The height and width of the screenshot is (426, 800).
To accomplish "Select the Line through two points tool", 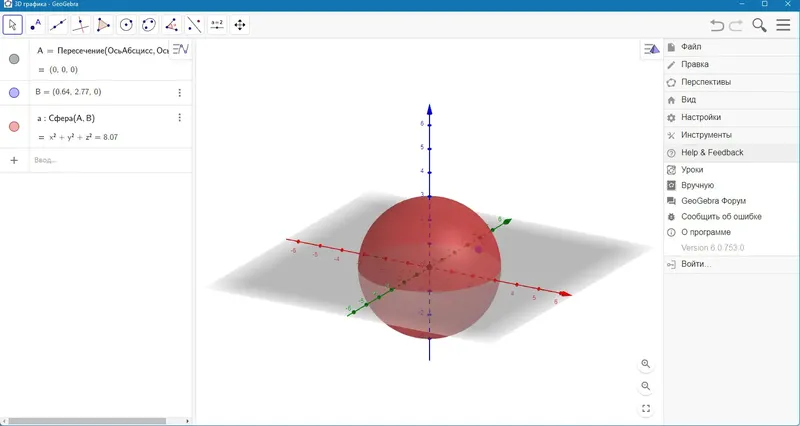I will coord(58,24).
